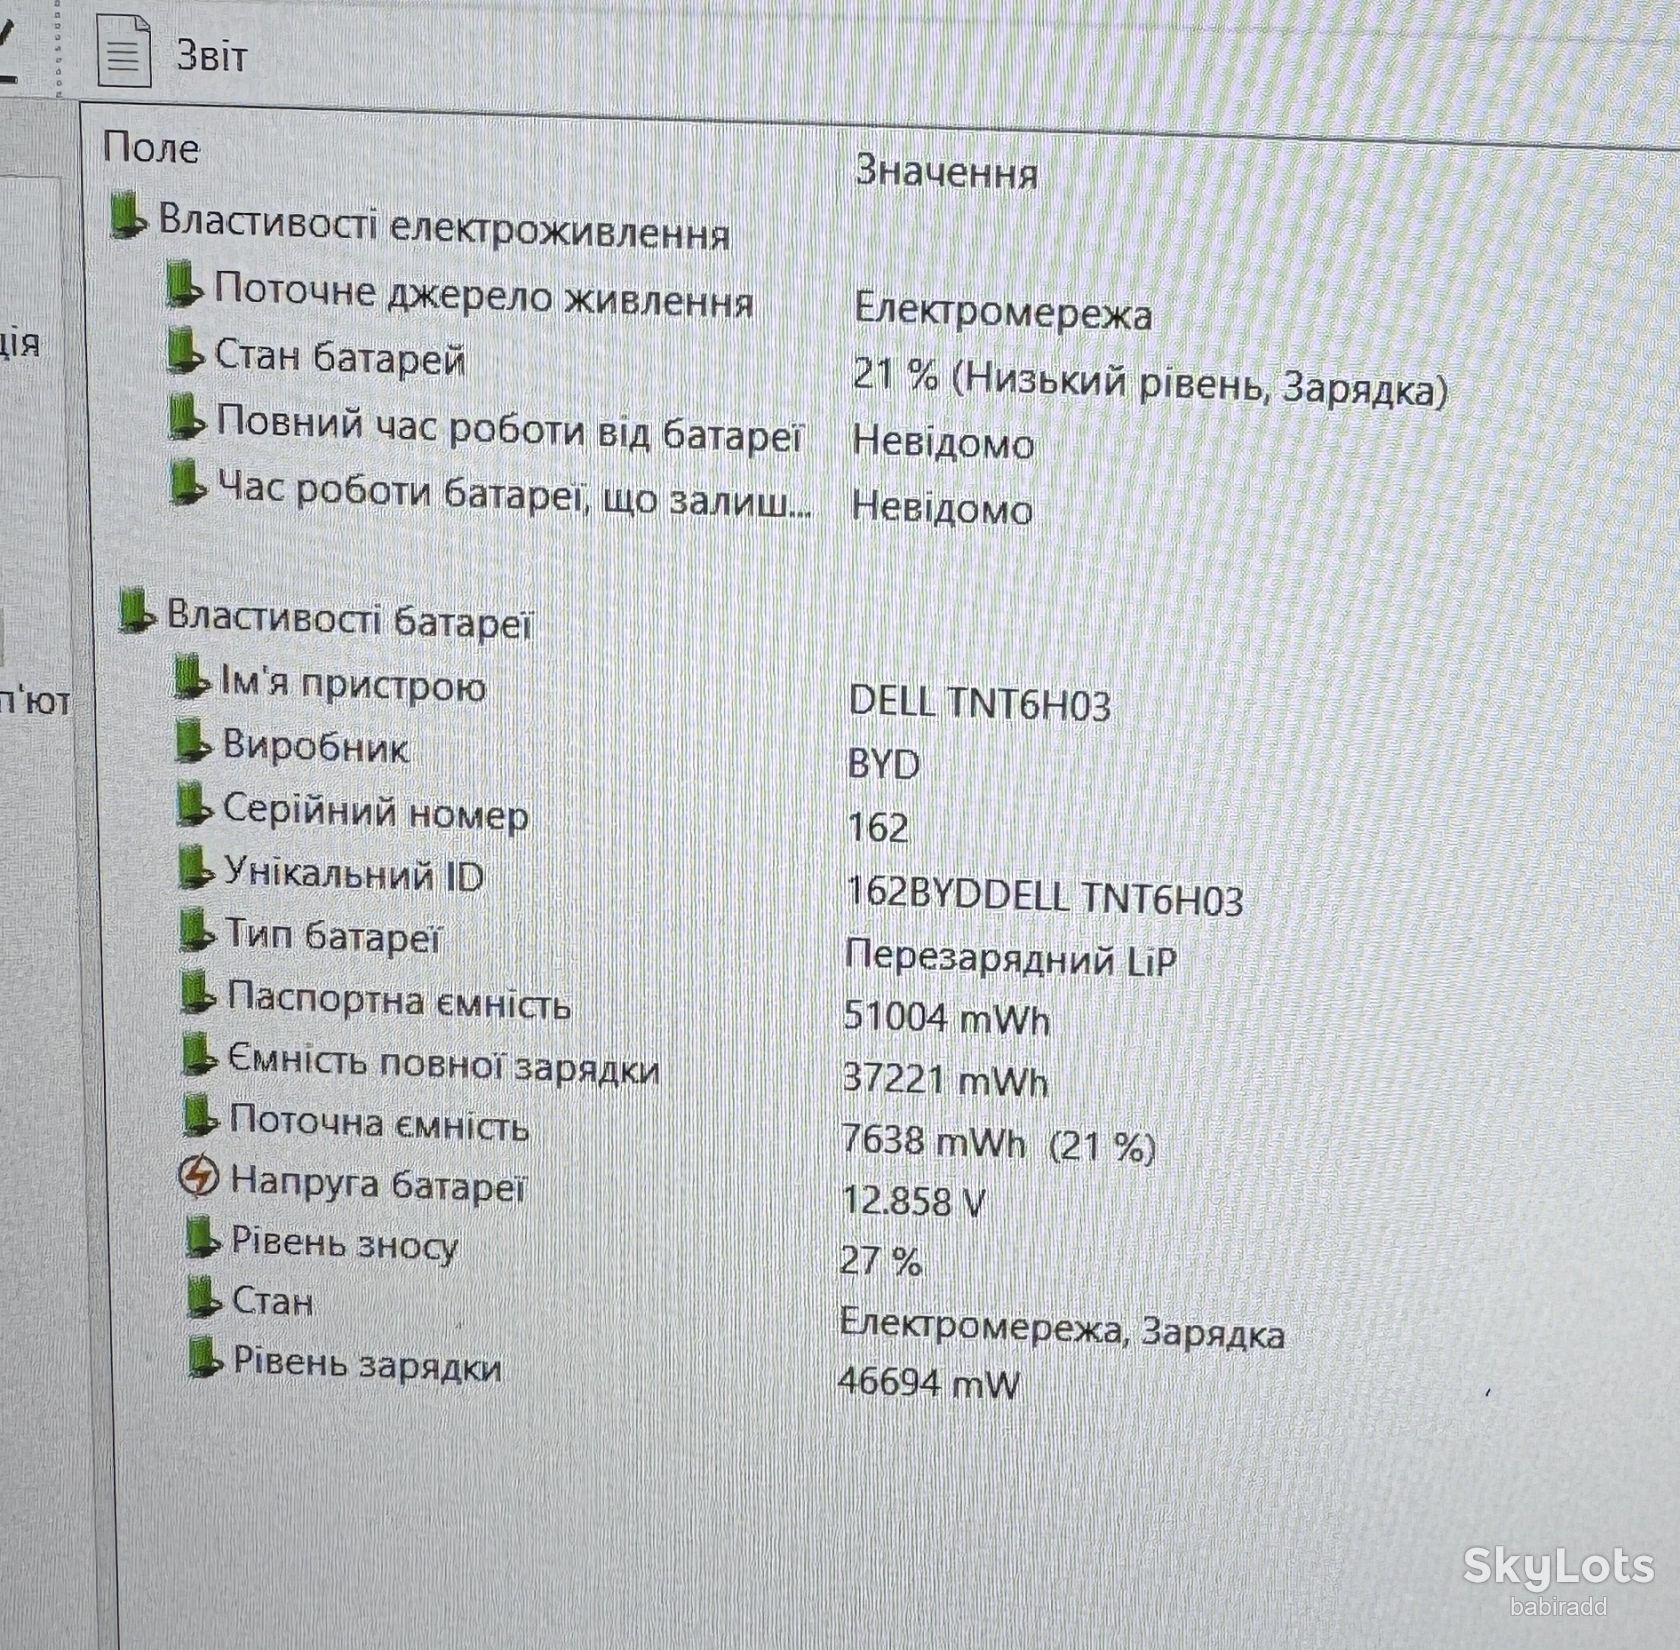
Task: Select the Властивості батареї group icon
Action: 136,611
